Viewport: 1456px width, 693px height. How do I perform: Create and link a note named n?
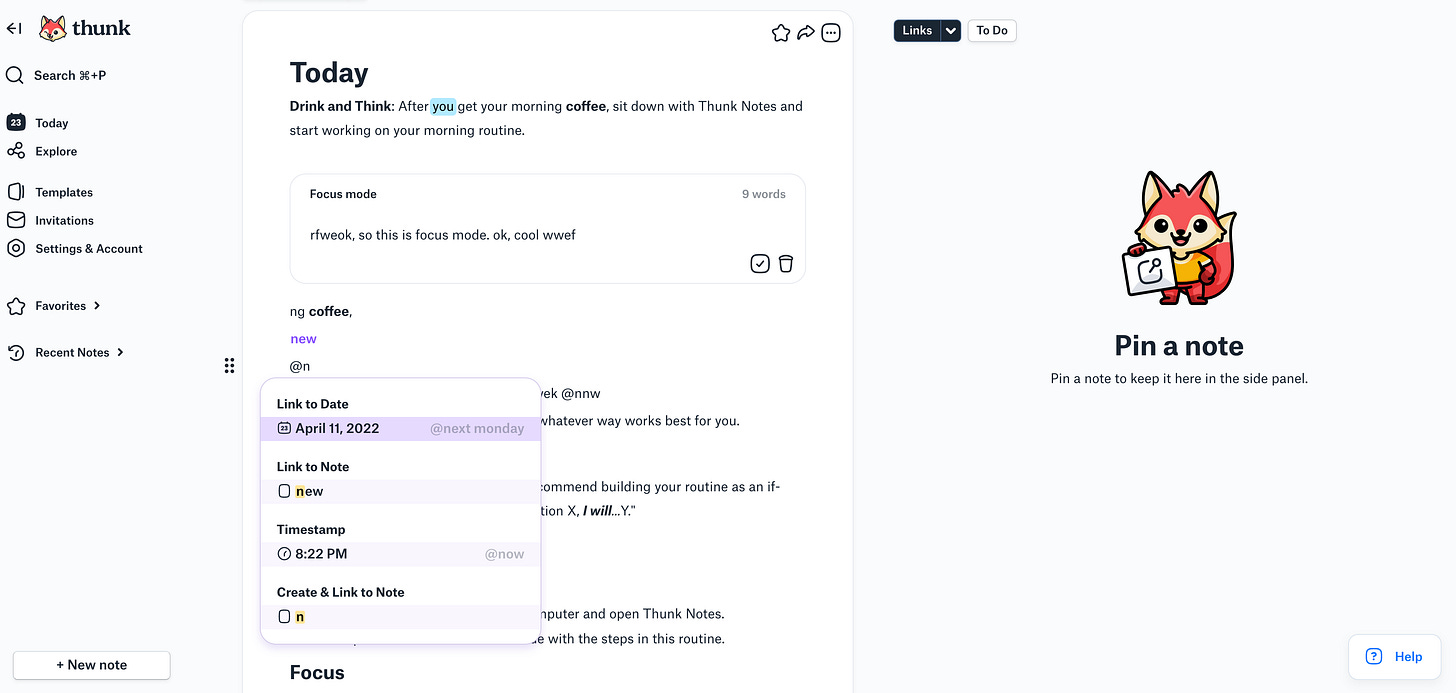click(401, 617)
